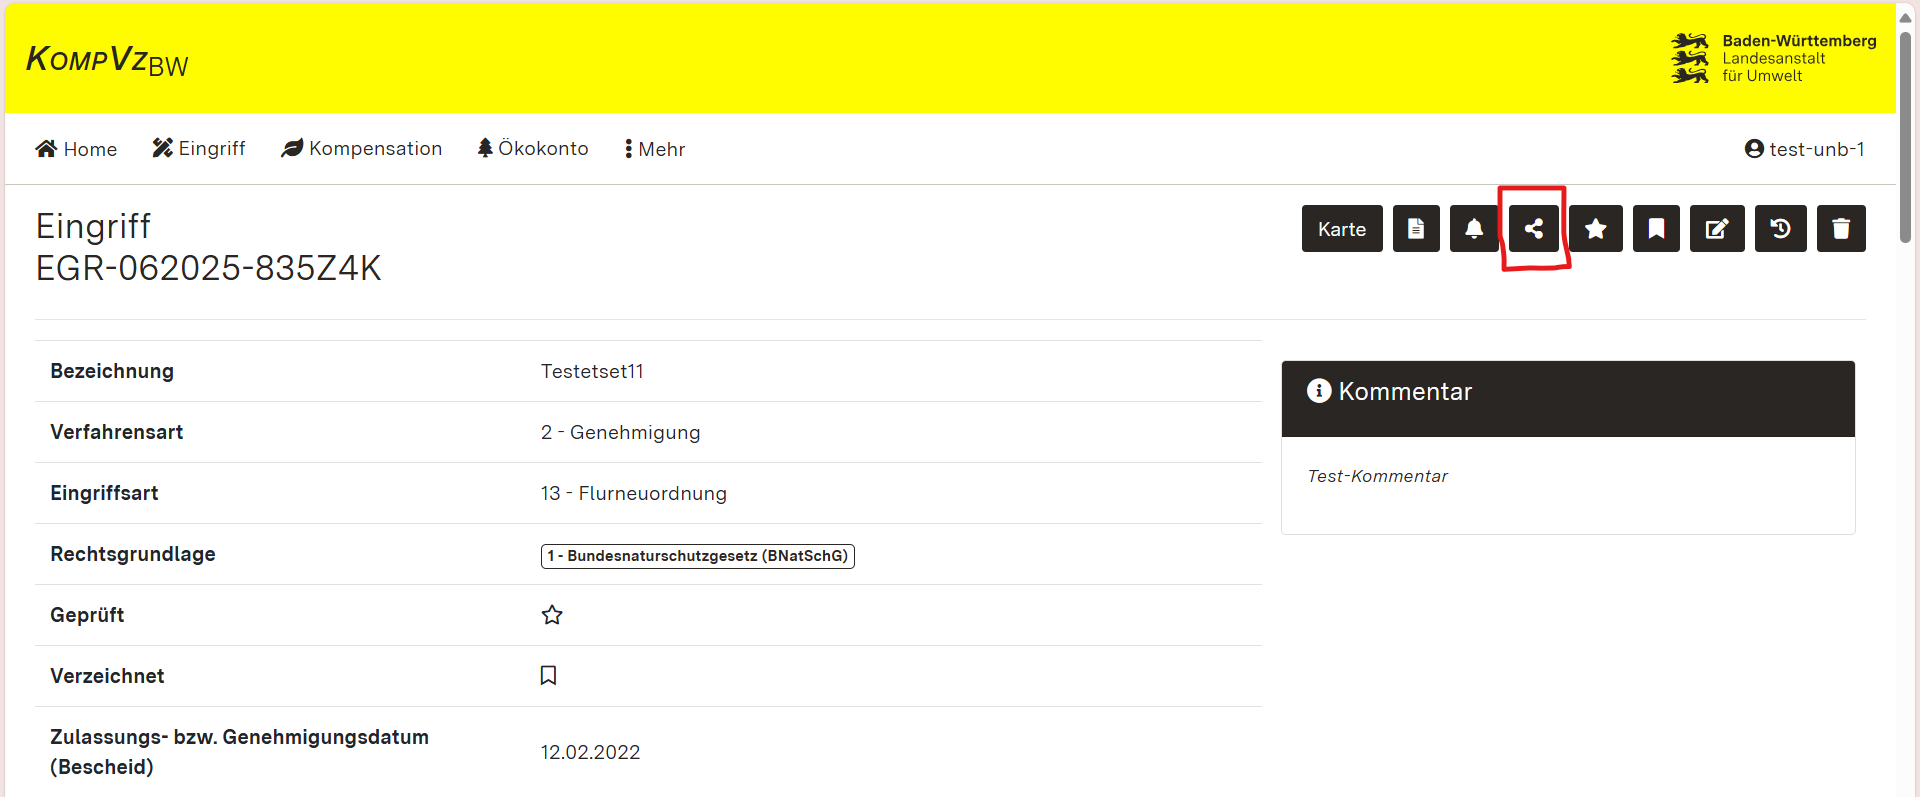Expand the Mehr menu
The height and width of the screenshot is (797, 1920).
[655, 149]
